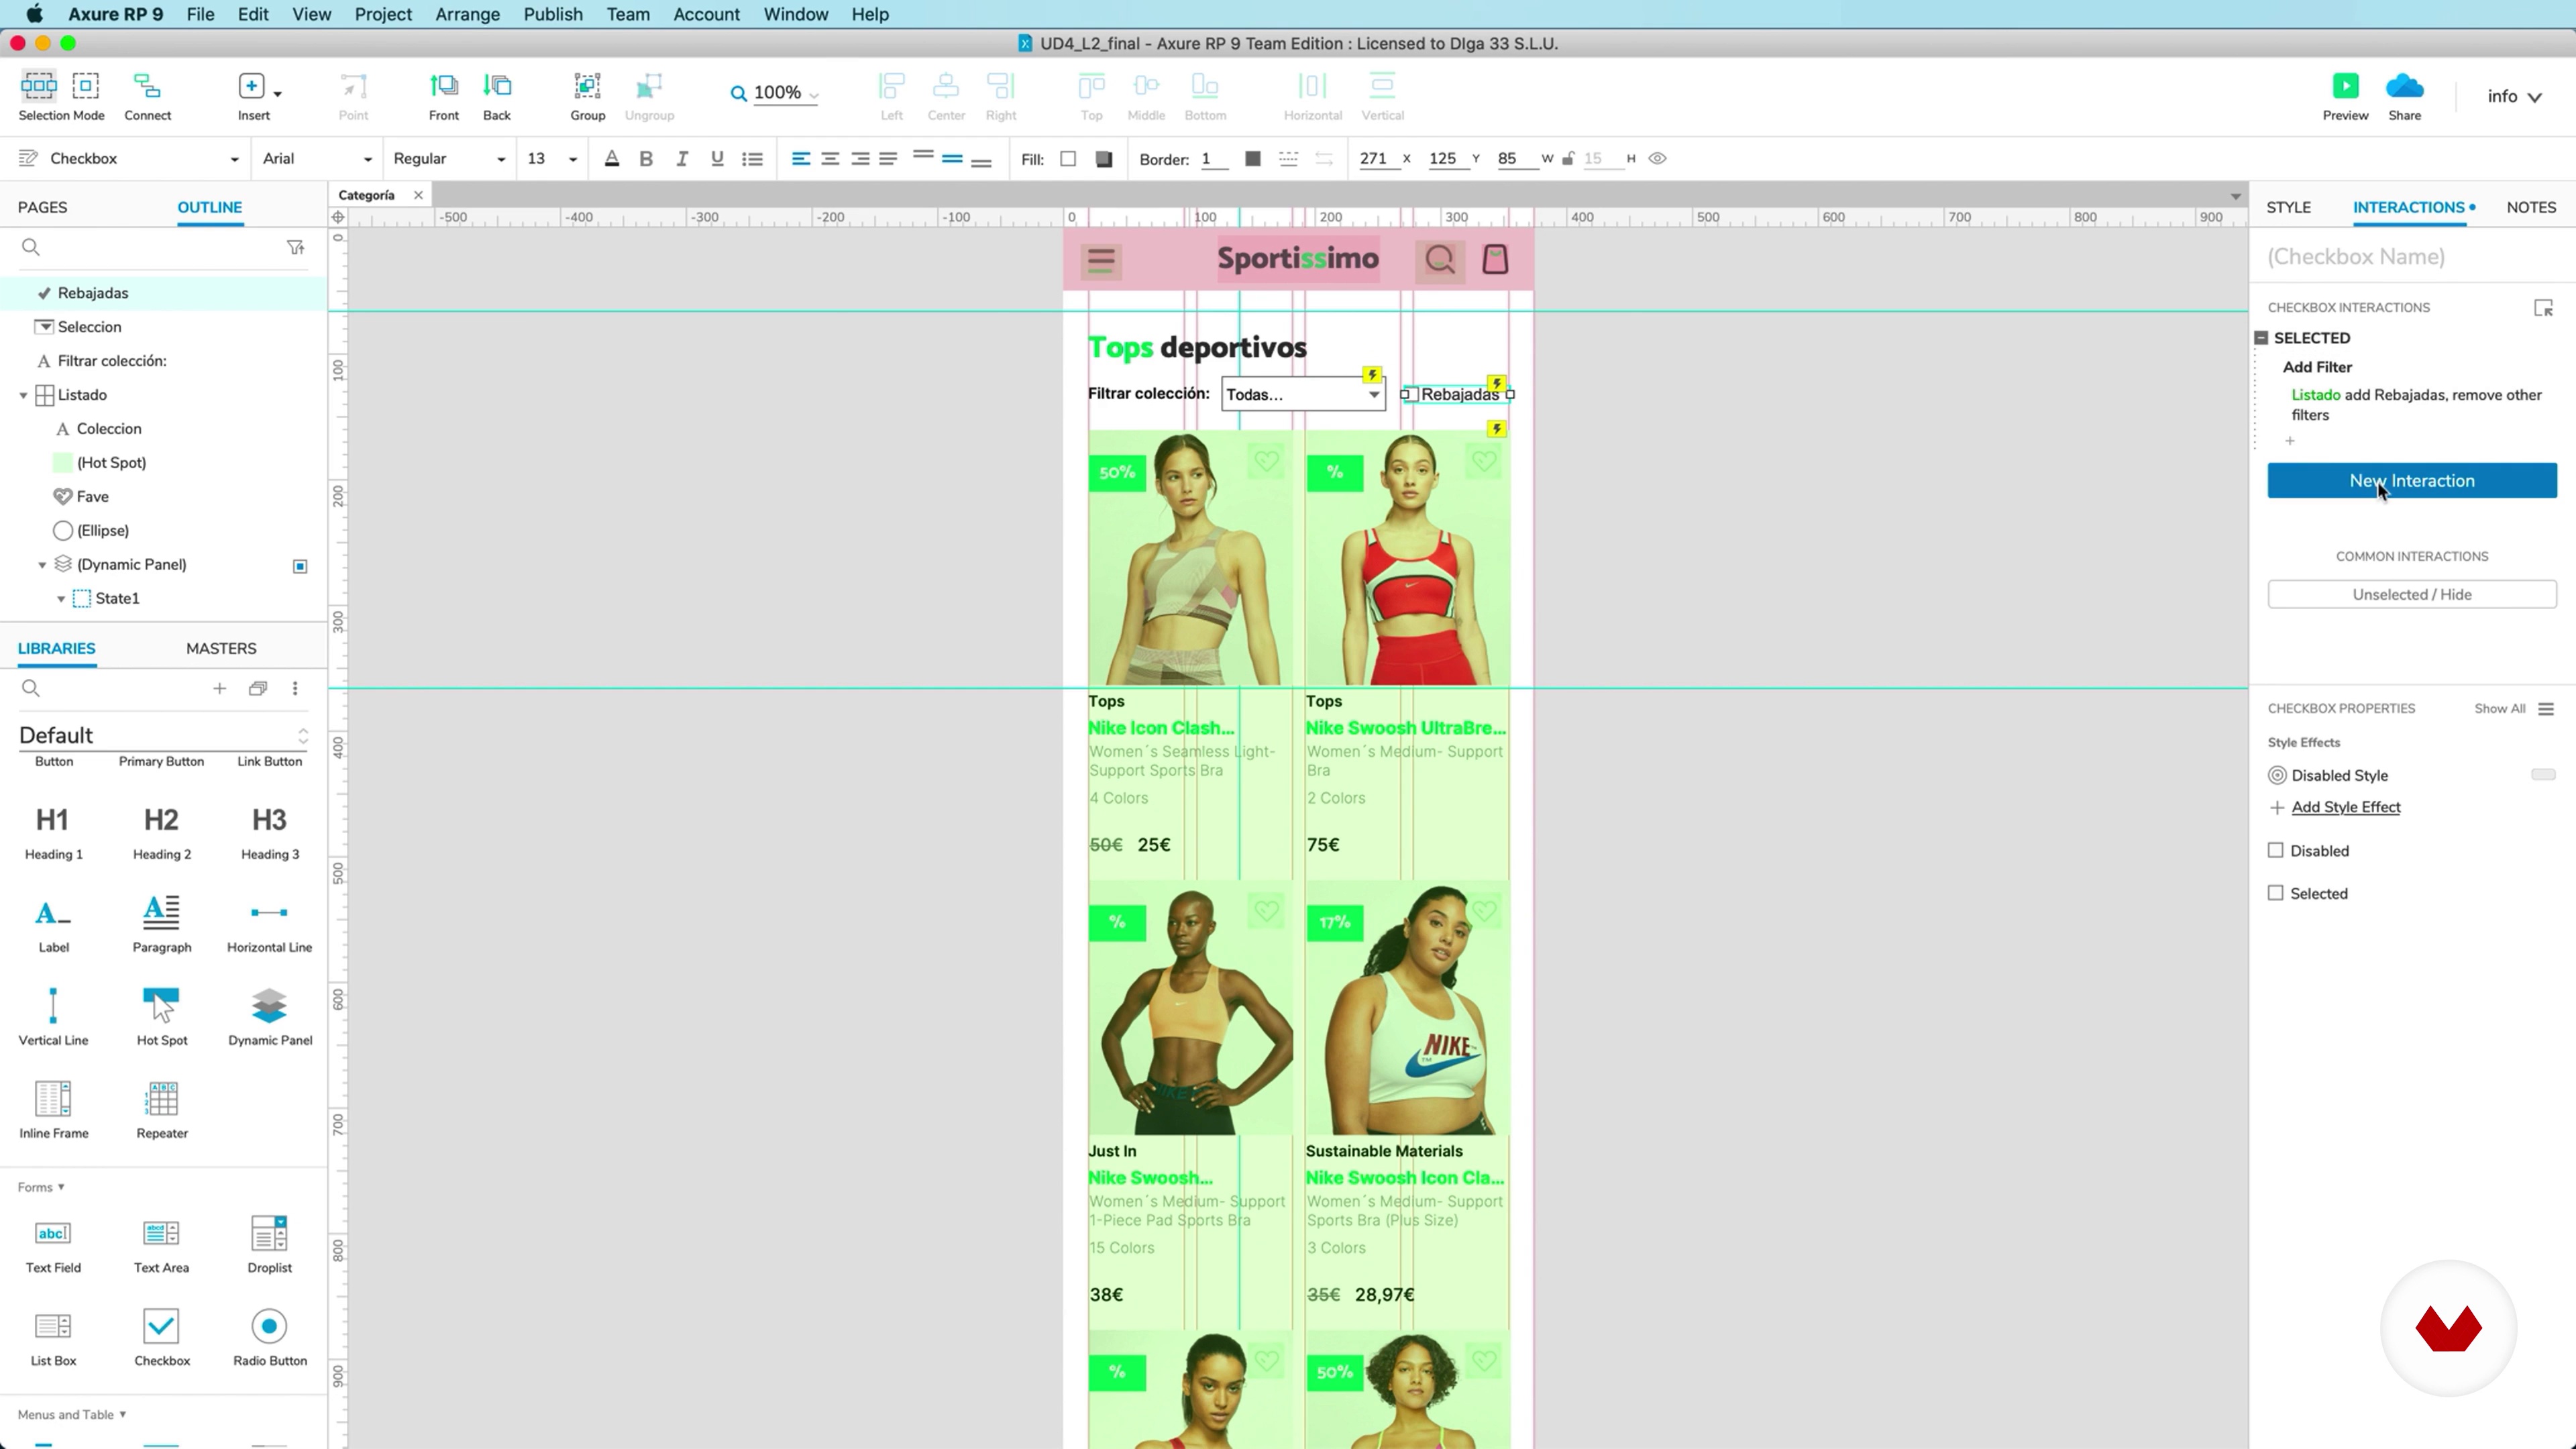Toggle widget visibility eye icon
The height and width of the screenshot is (1449, 2576).
[x=1657, y=159]
